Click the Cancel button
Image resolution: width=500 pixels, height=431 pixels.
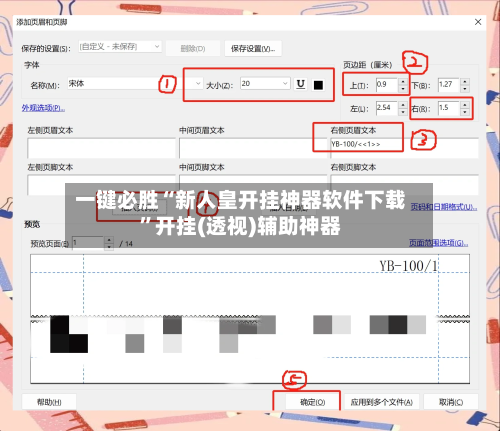pos(451,402)
